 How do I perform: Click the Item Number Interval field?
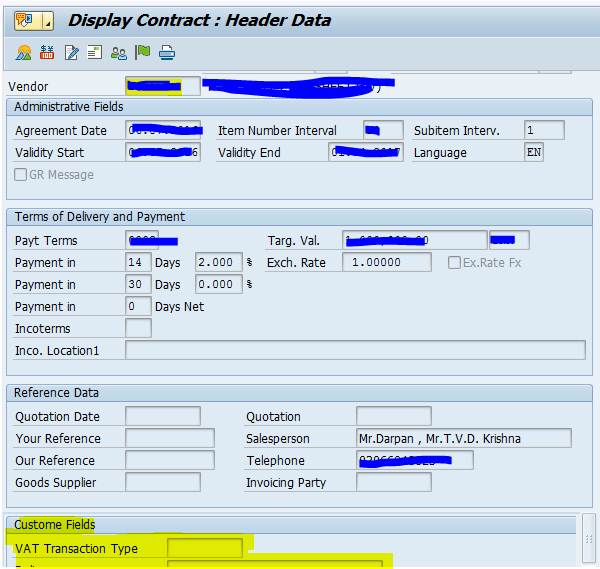tap(383, 130)
